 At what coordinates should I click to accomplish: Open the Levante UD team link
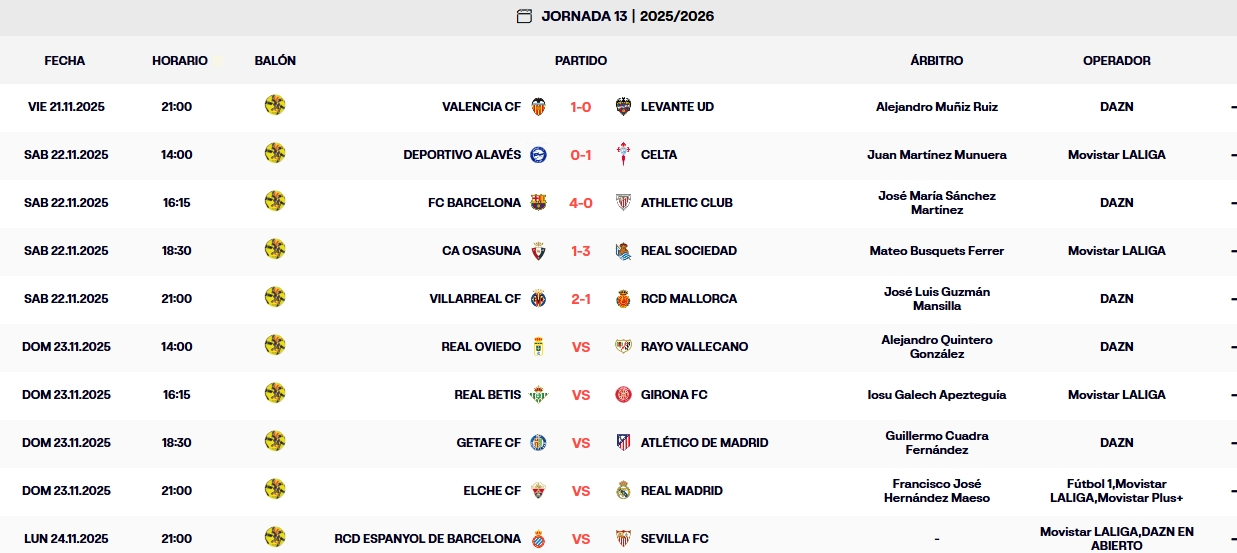click(x=677, y=107)
